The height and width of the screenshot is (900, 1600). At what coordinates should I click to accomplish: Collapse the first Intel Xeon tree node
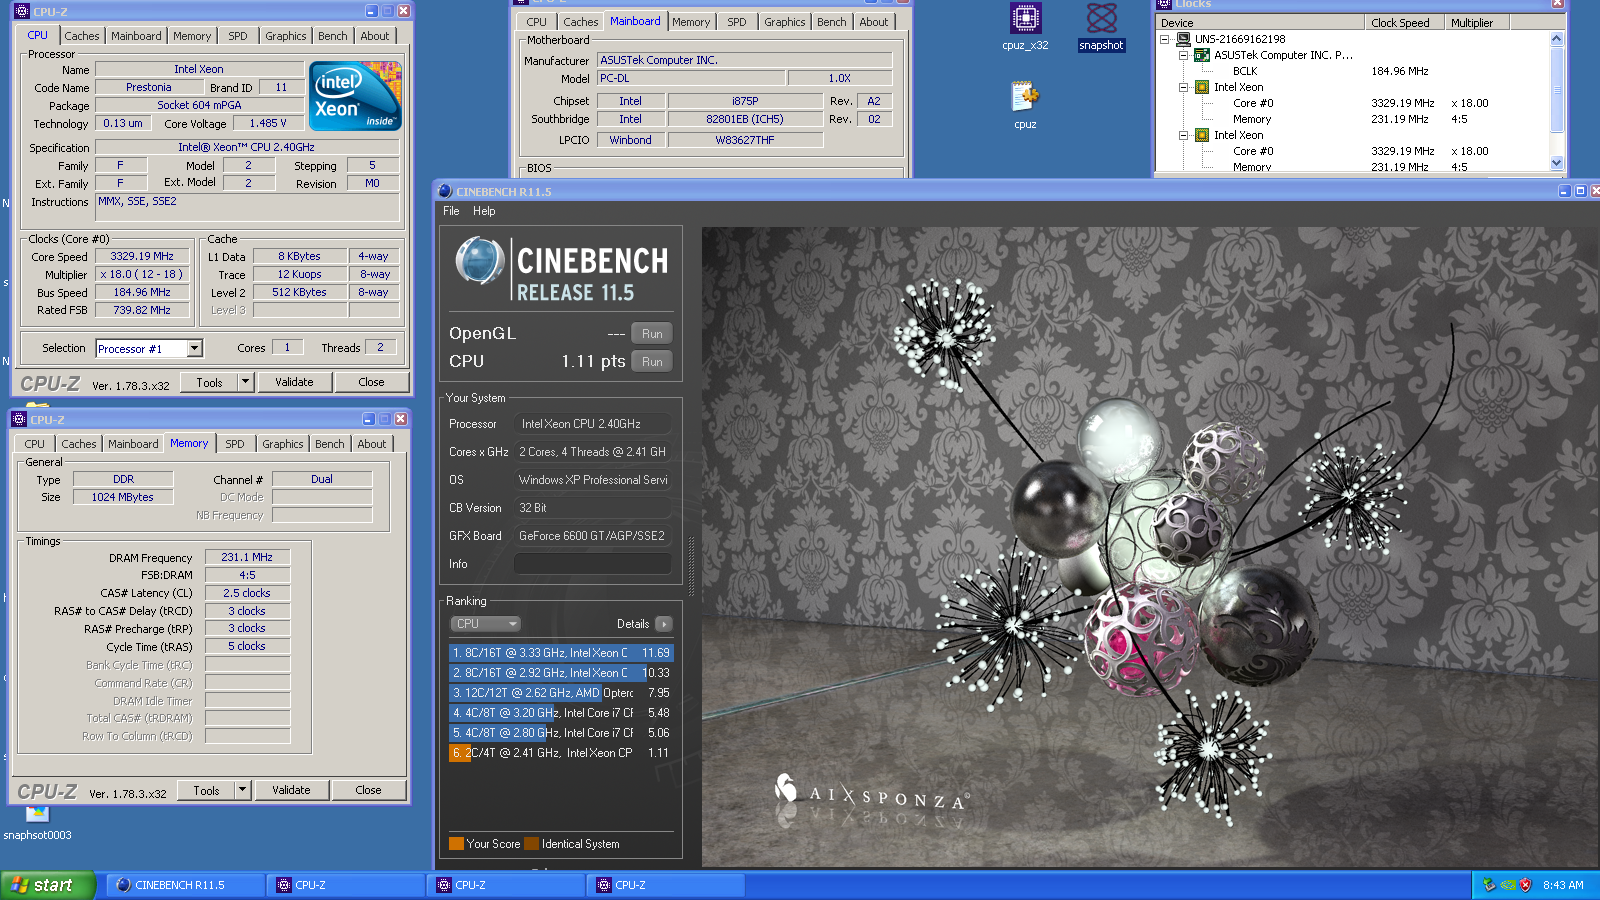pyautogui.click(x=1183, y=87)
